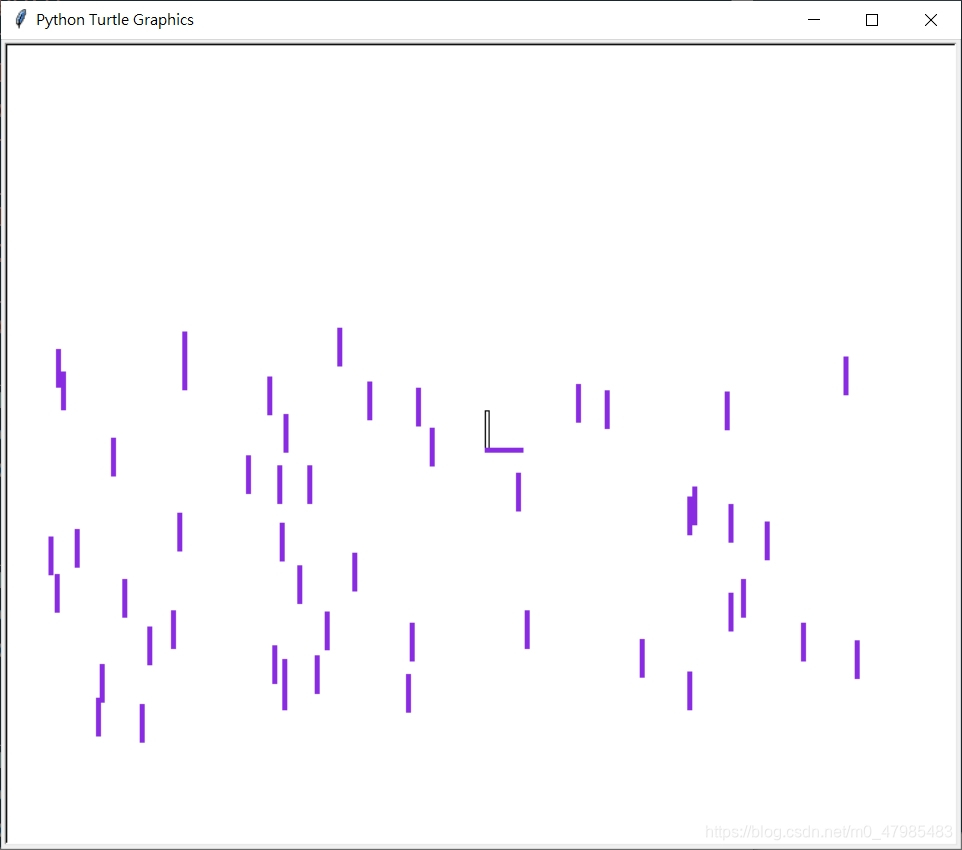Click the purple horizontal stroke under the pen cursor
Viewport: 962px width, 850px height.
505,451
